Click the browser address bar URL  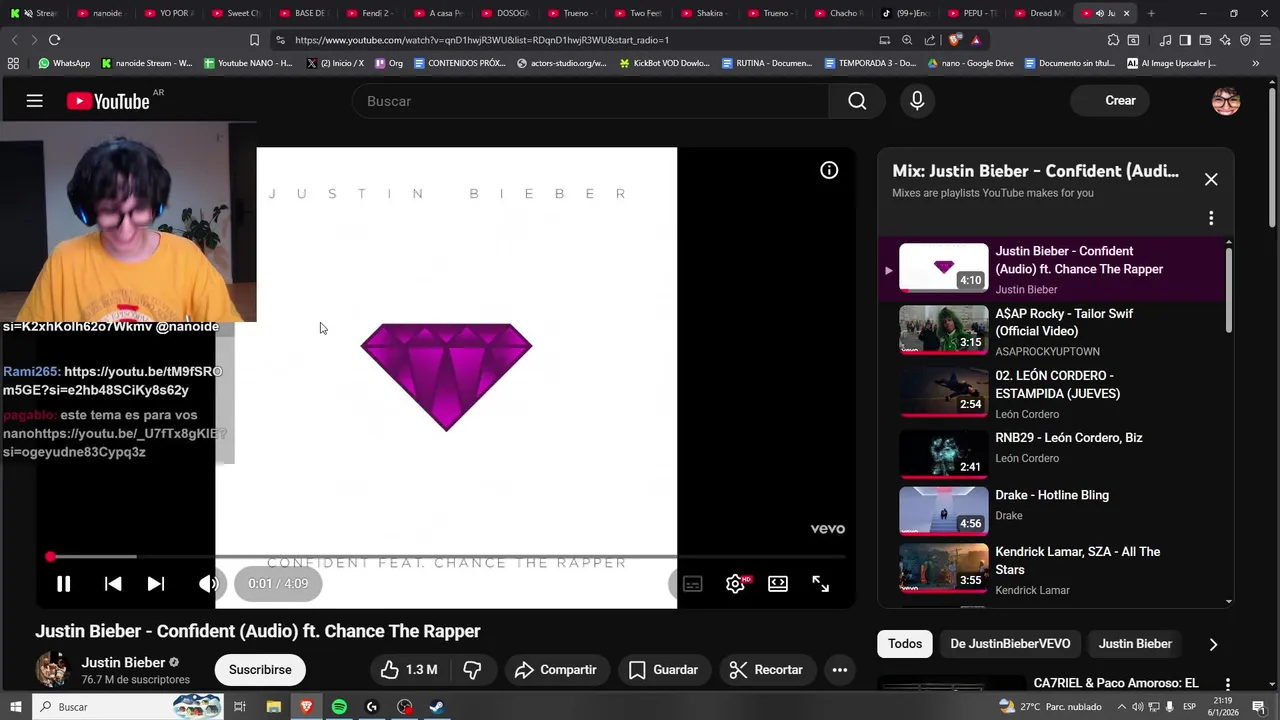click(482, 40)
